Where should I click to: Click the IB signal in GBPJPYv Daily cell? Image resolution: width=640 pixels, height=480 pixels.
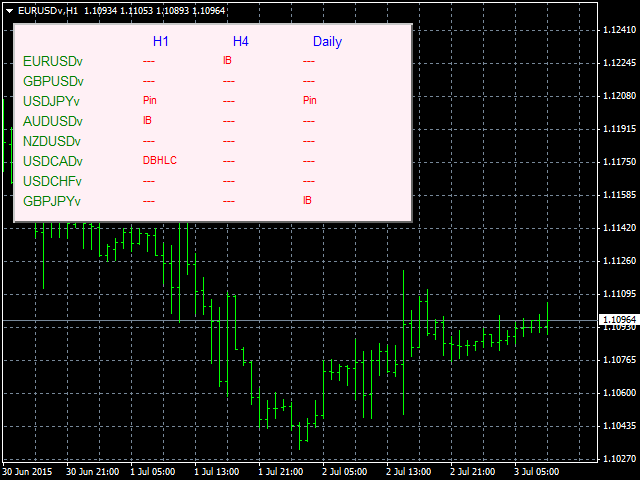[307, 200]
